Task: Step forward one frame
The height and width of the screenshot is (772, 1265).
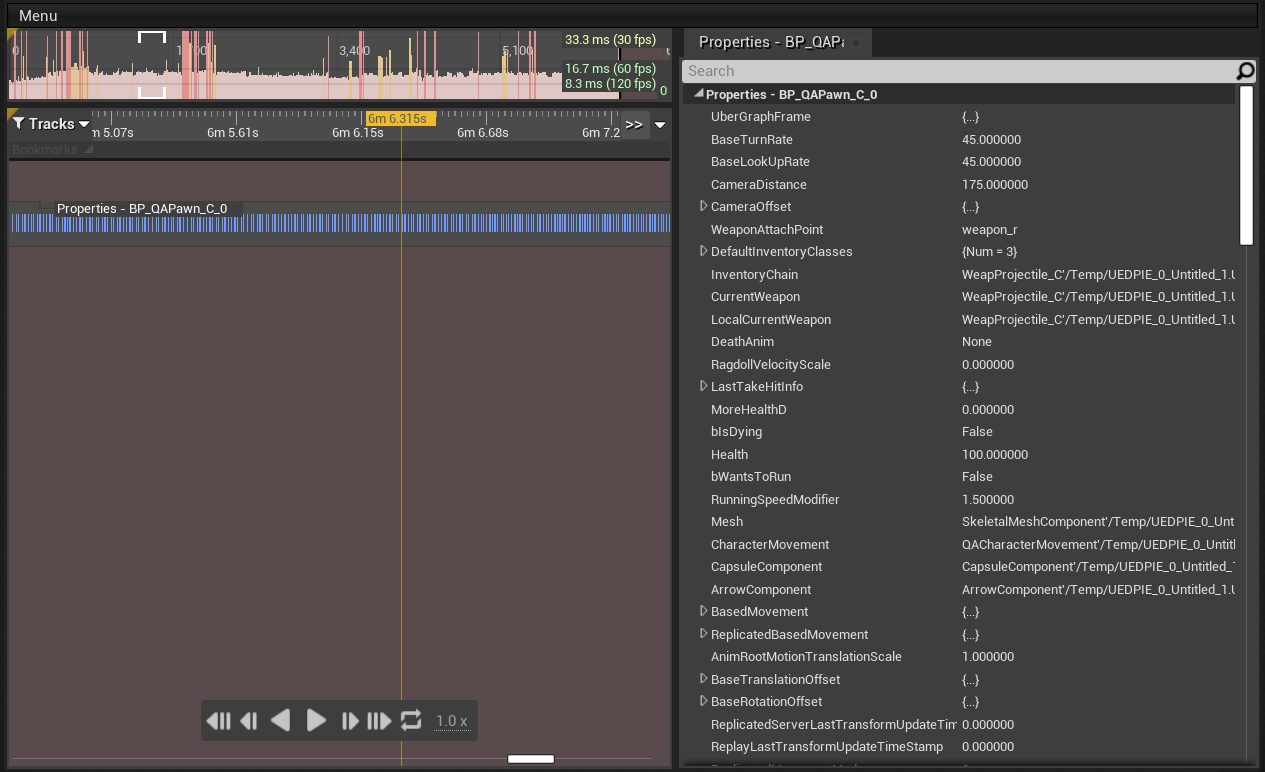Action: (349, 720)
